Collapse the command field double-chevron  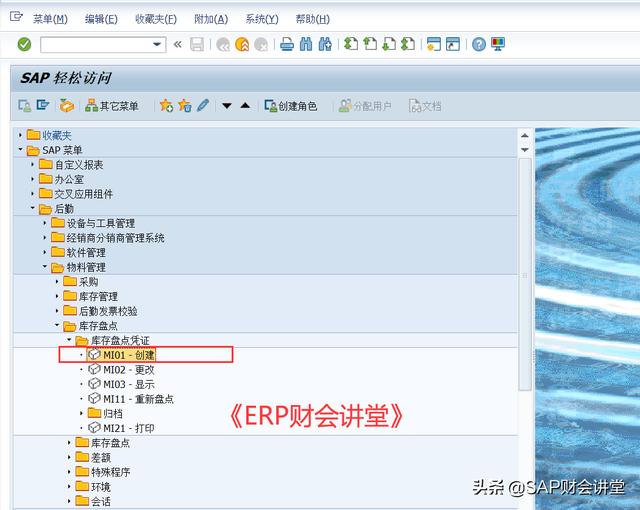coord(177,44)
